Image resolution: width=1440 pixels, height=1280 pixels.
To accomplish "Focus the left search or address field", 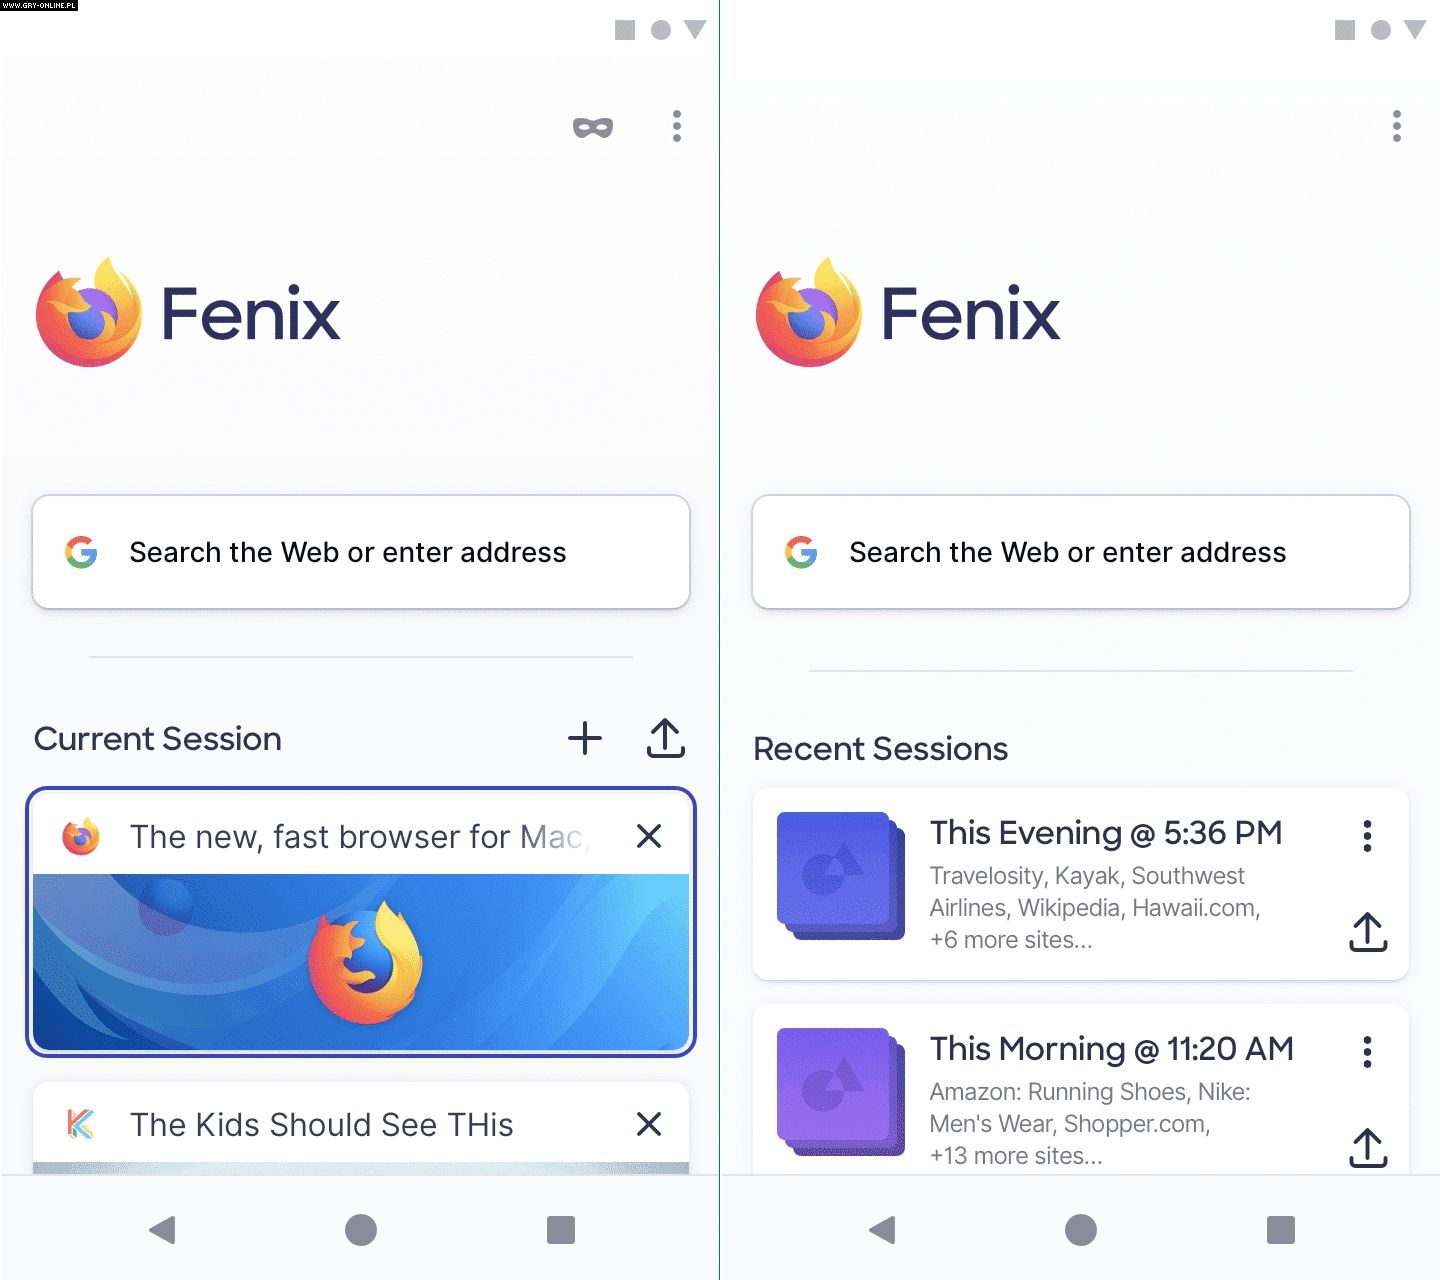I will 361,552.
